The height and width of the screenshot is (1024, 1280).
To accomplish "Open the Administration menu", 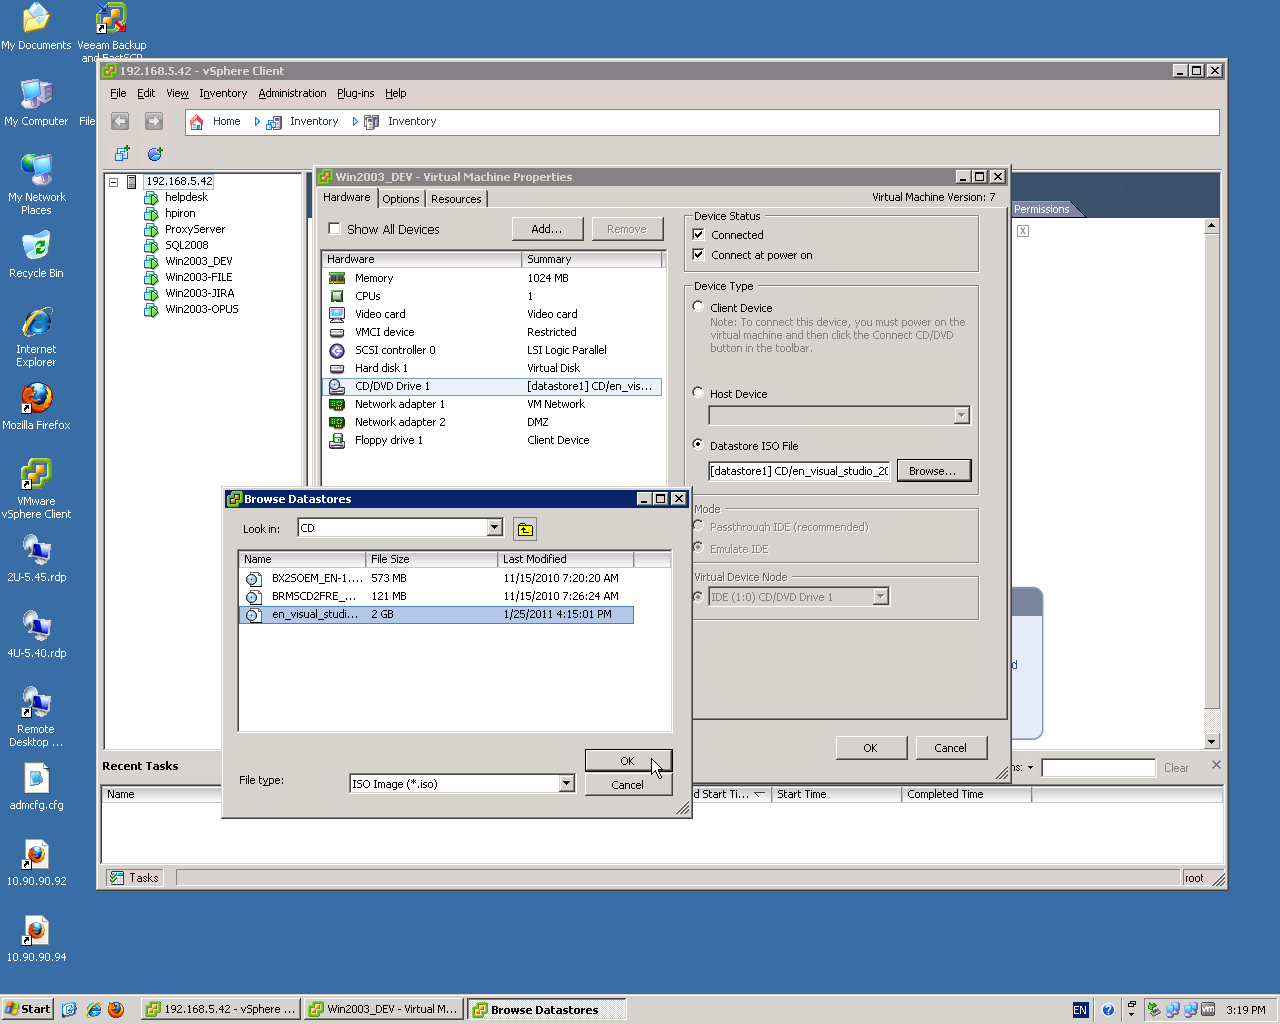I will (x=292, y=94).
